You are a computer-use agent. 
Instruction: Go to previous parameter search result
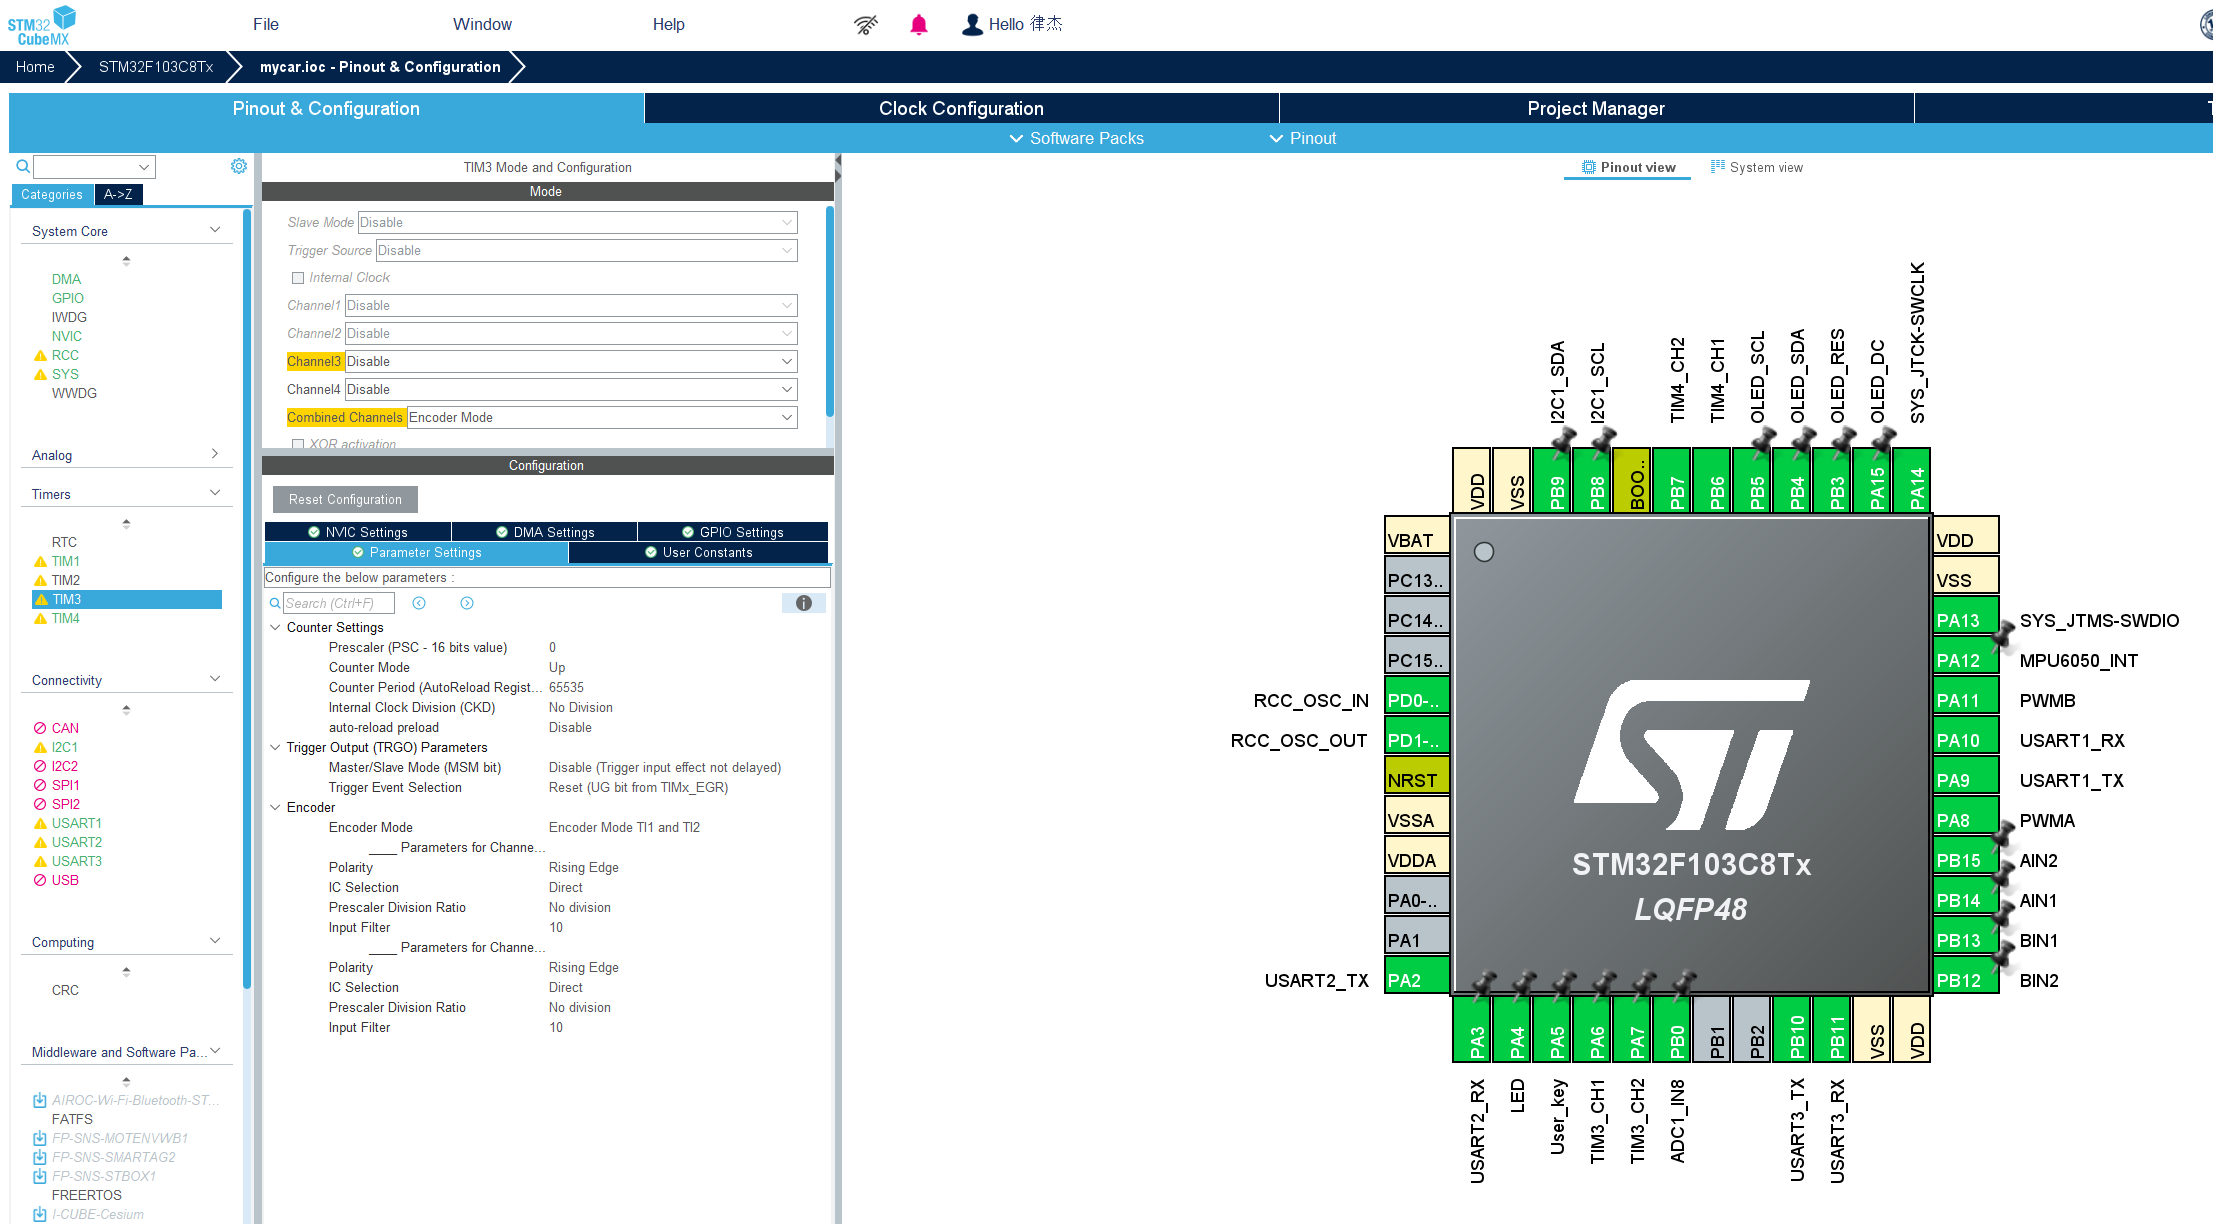419,603
